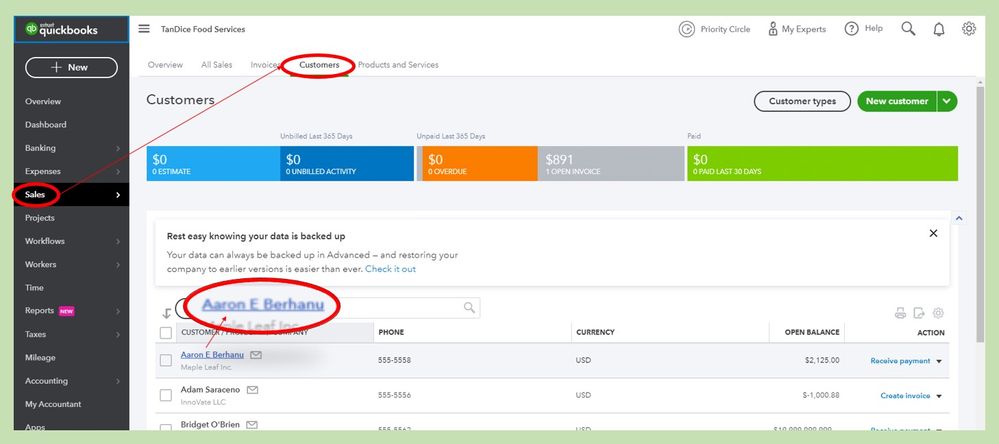This screenshot has height=444, width=999.
Task: Email Adam Saraceno via envelope icon
Action: pyautogui.click(x=253, y=389)
